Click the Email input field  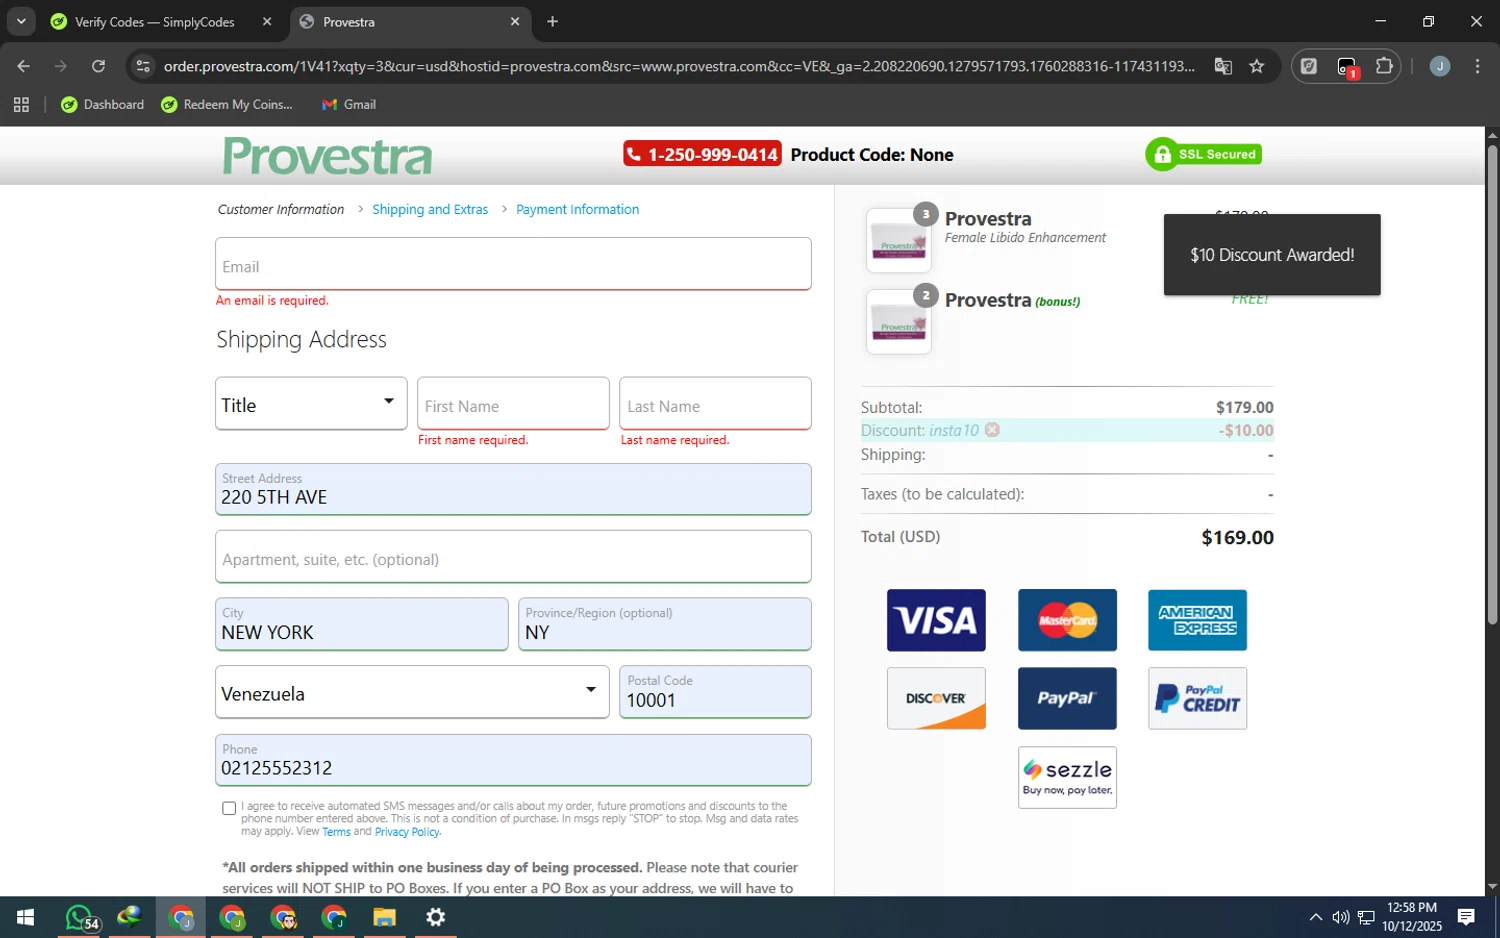(x=513, y=264)
